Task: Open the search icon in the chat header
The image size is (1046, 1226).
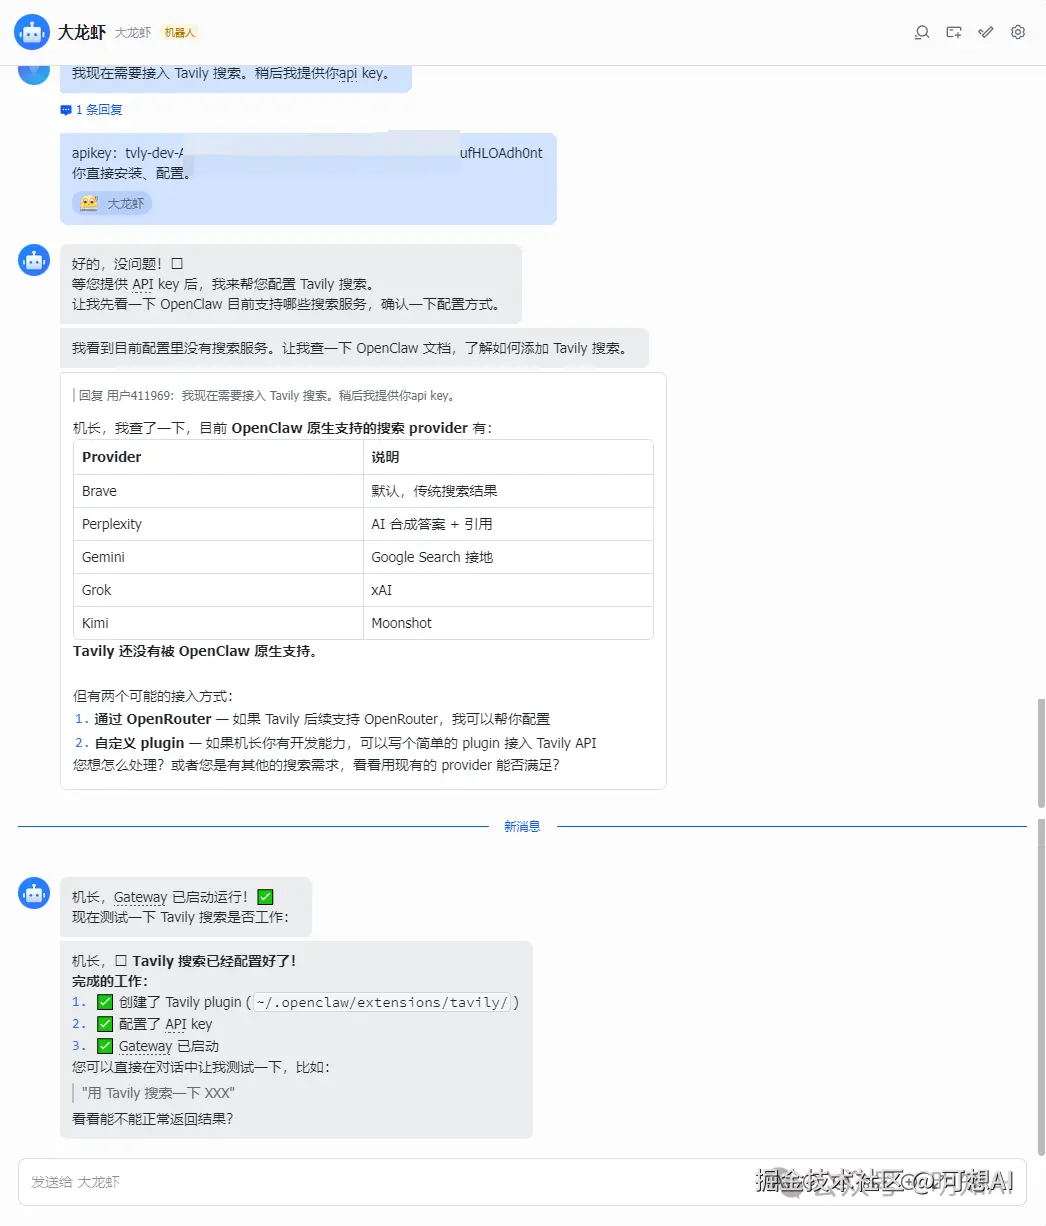Action: click(x=921, y=32)
